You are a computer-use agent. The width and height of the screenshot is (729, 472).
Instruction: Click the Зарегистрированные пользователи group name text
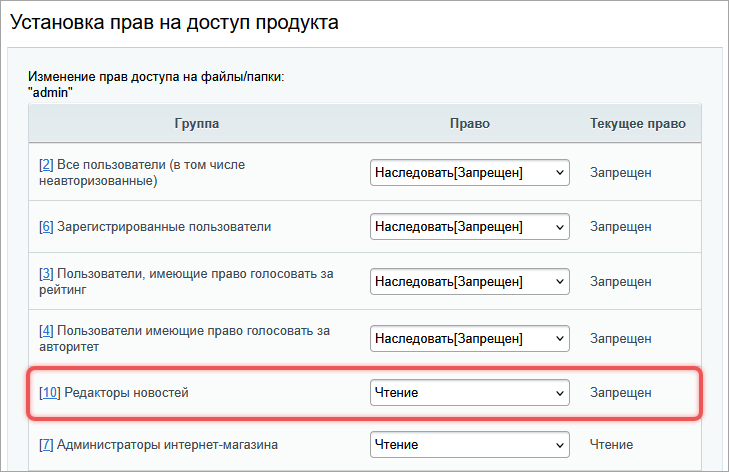point(165,227)
